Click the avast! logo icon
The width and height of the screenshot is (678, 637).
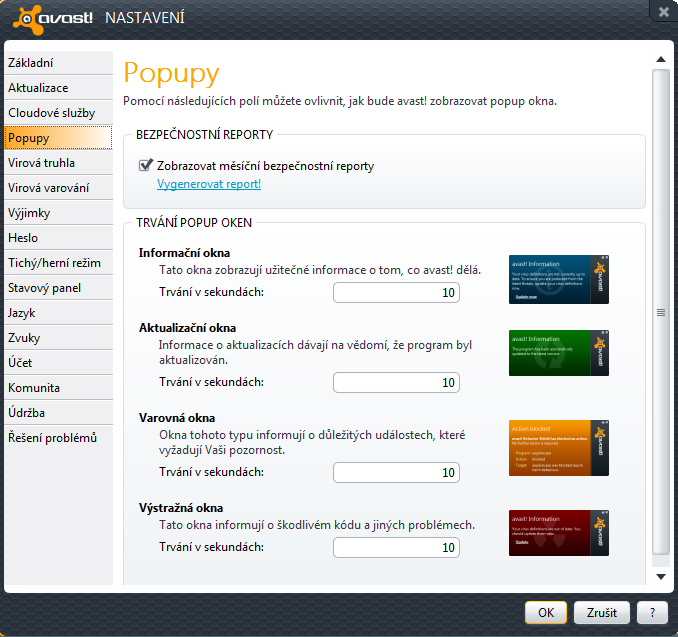tap(29, 19)
